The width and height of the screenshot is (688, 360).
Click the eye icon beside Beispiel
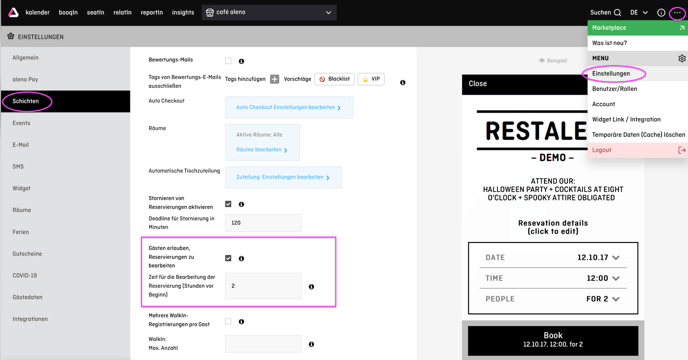(541, 61)
